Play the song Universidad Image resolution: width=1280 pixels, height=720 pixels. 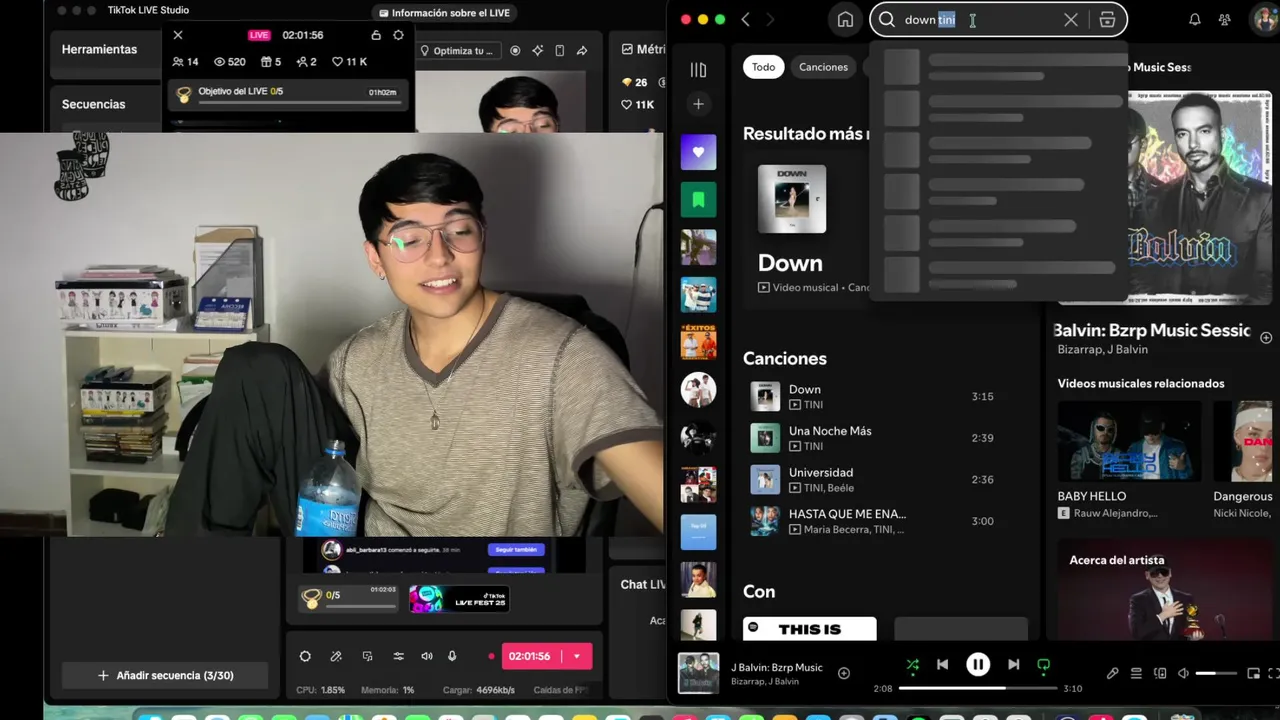click(870, 480)
